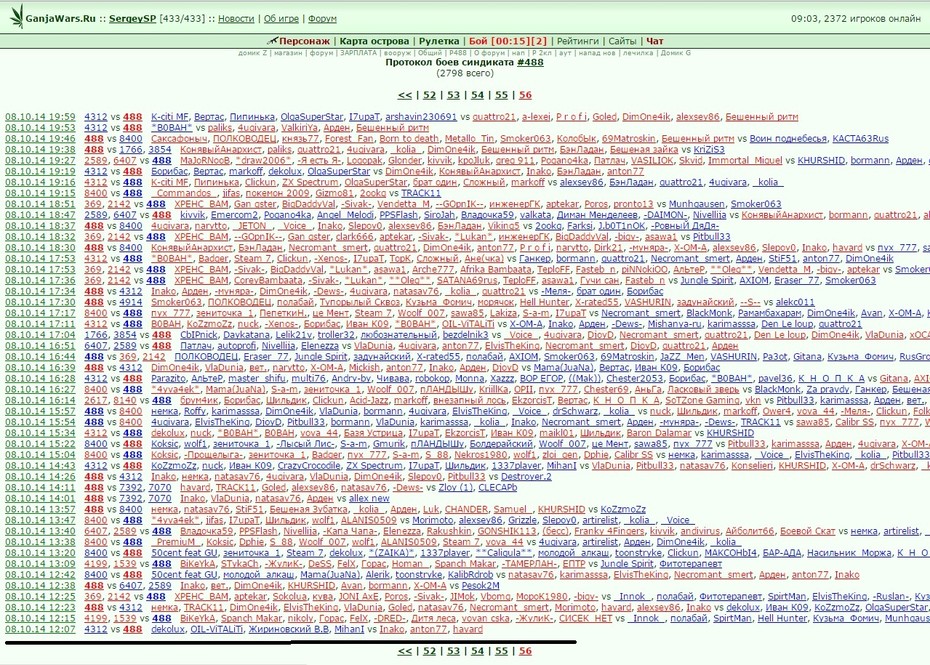Go to Рулетка
930x665 pixels.
pos(439,41)
